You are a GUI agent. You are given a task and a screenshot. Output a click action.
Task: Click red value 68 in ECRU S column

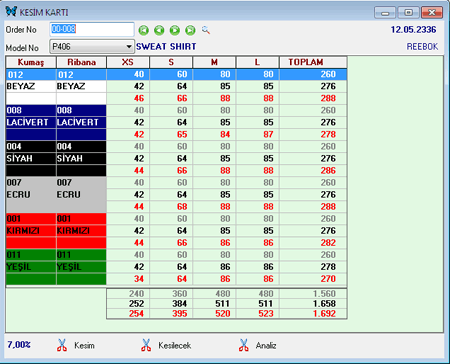[x=182, y=207]
